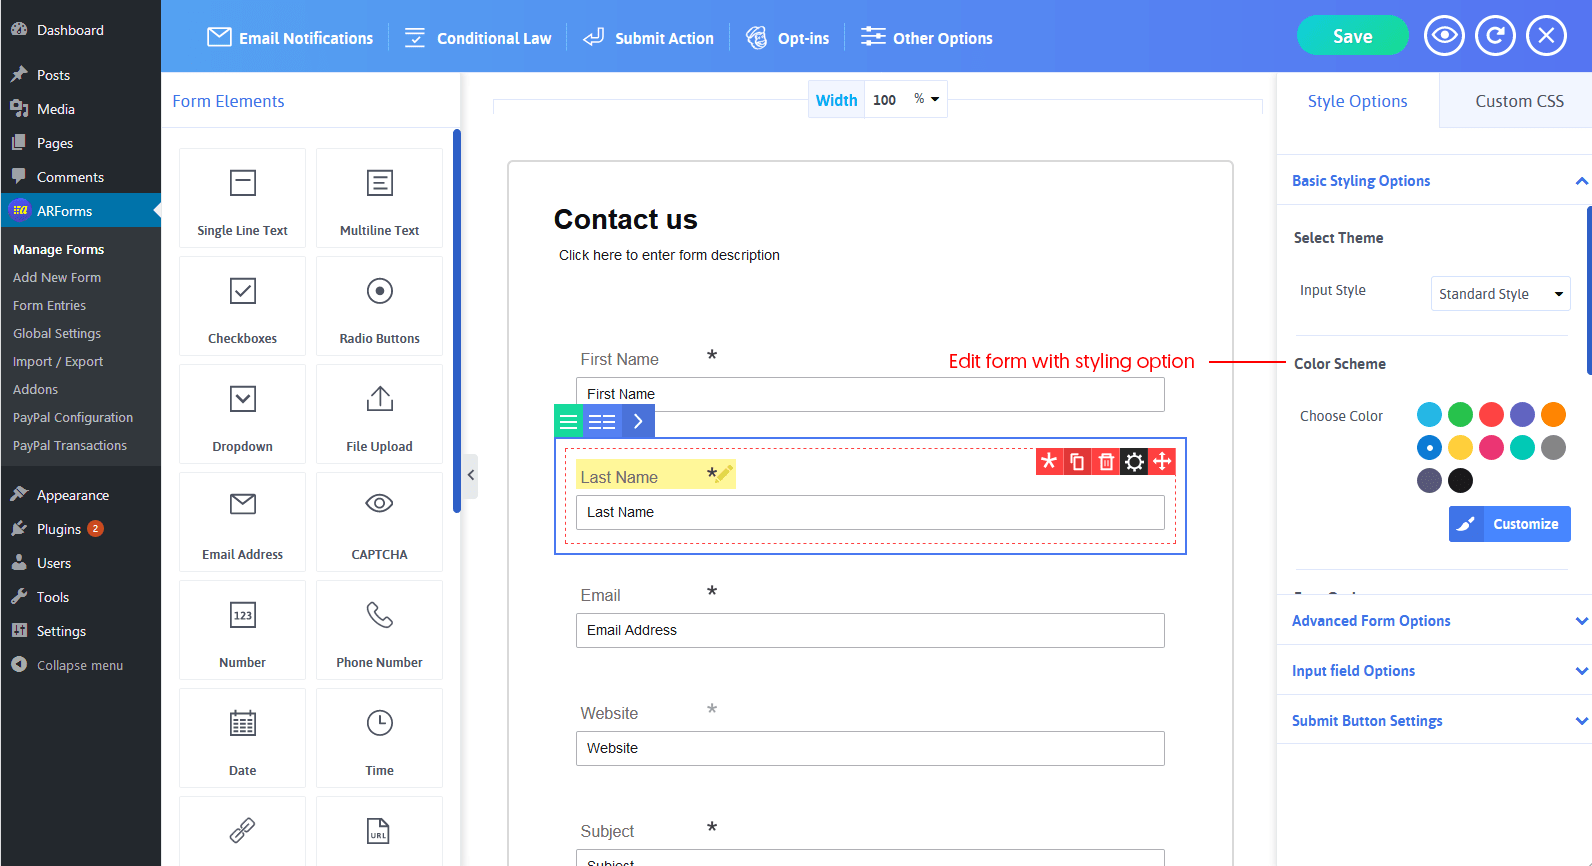The image size is (1592, 866).
Task: Open the Conditional Law menu
Action: [478, 38]
